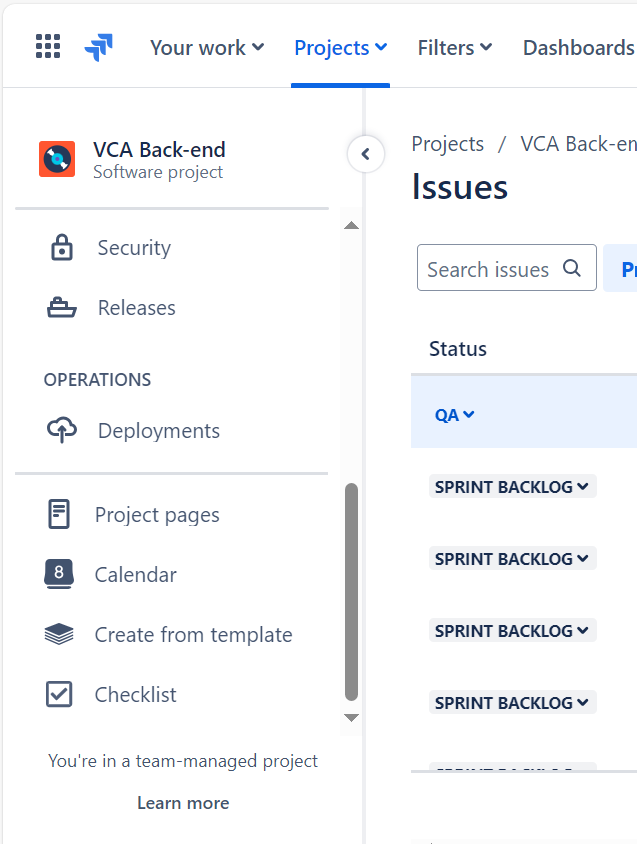Open the QA status dropdown

coord(454,415)
